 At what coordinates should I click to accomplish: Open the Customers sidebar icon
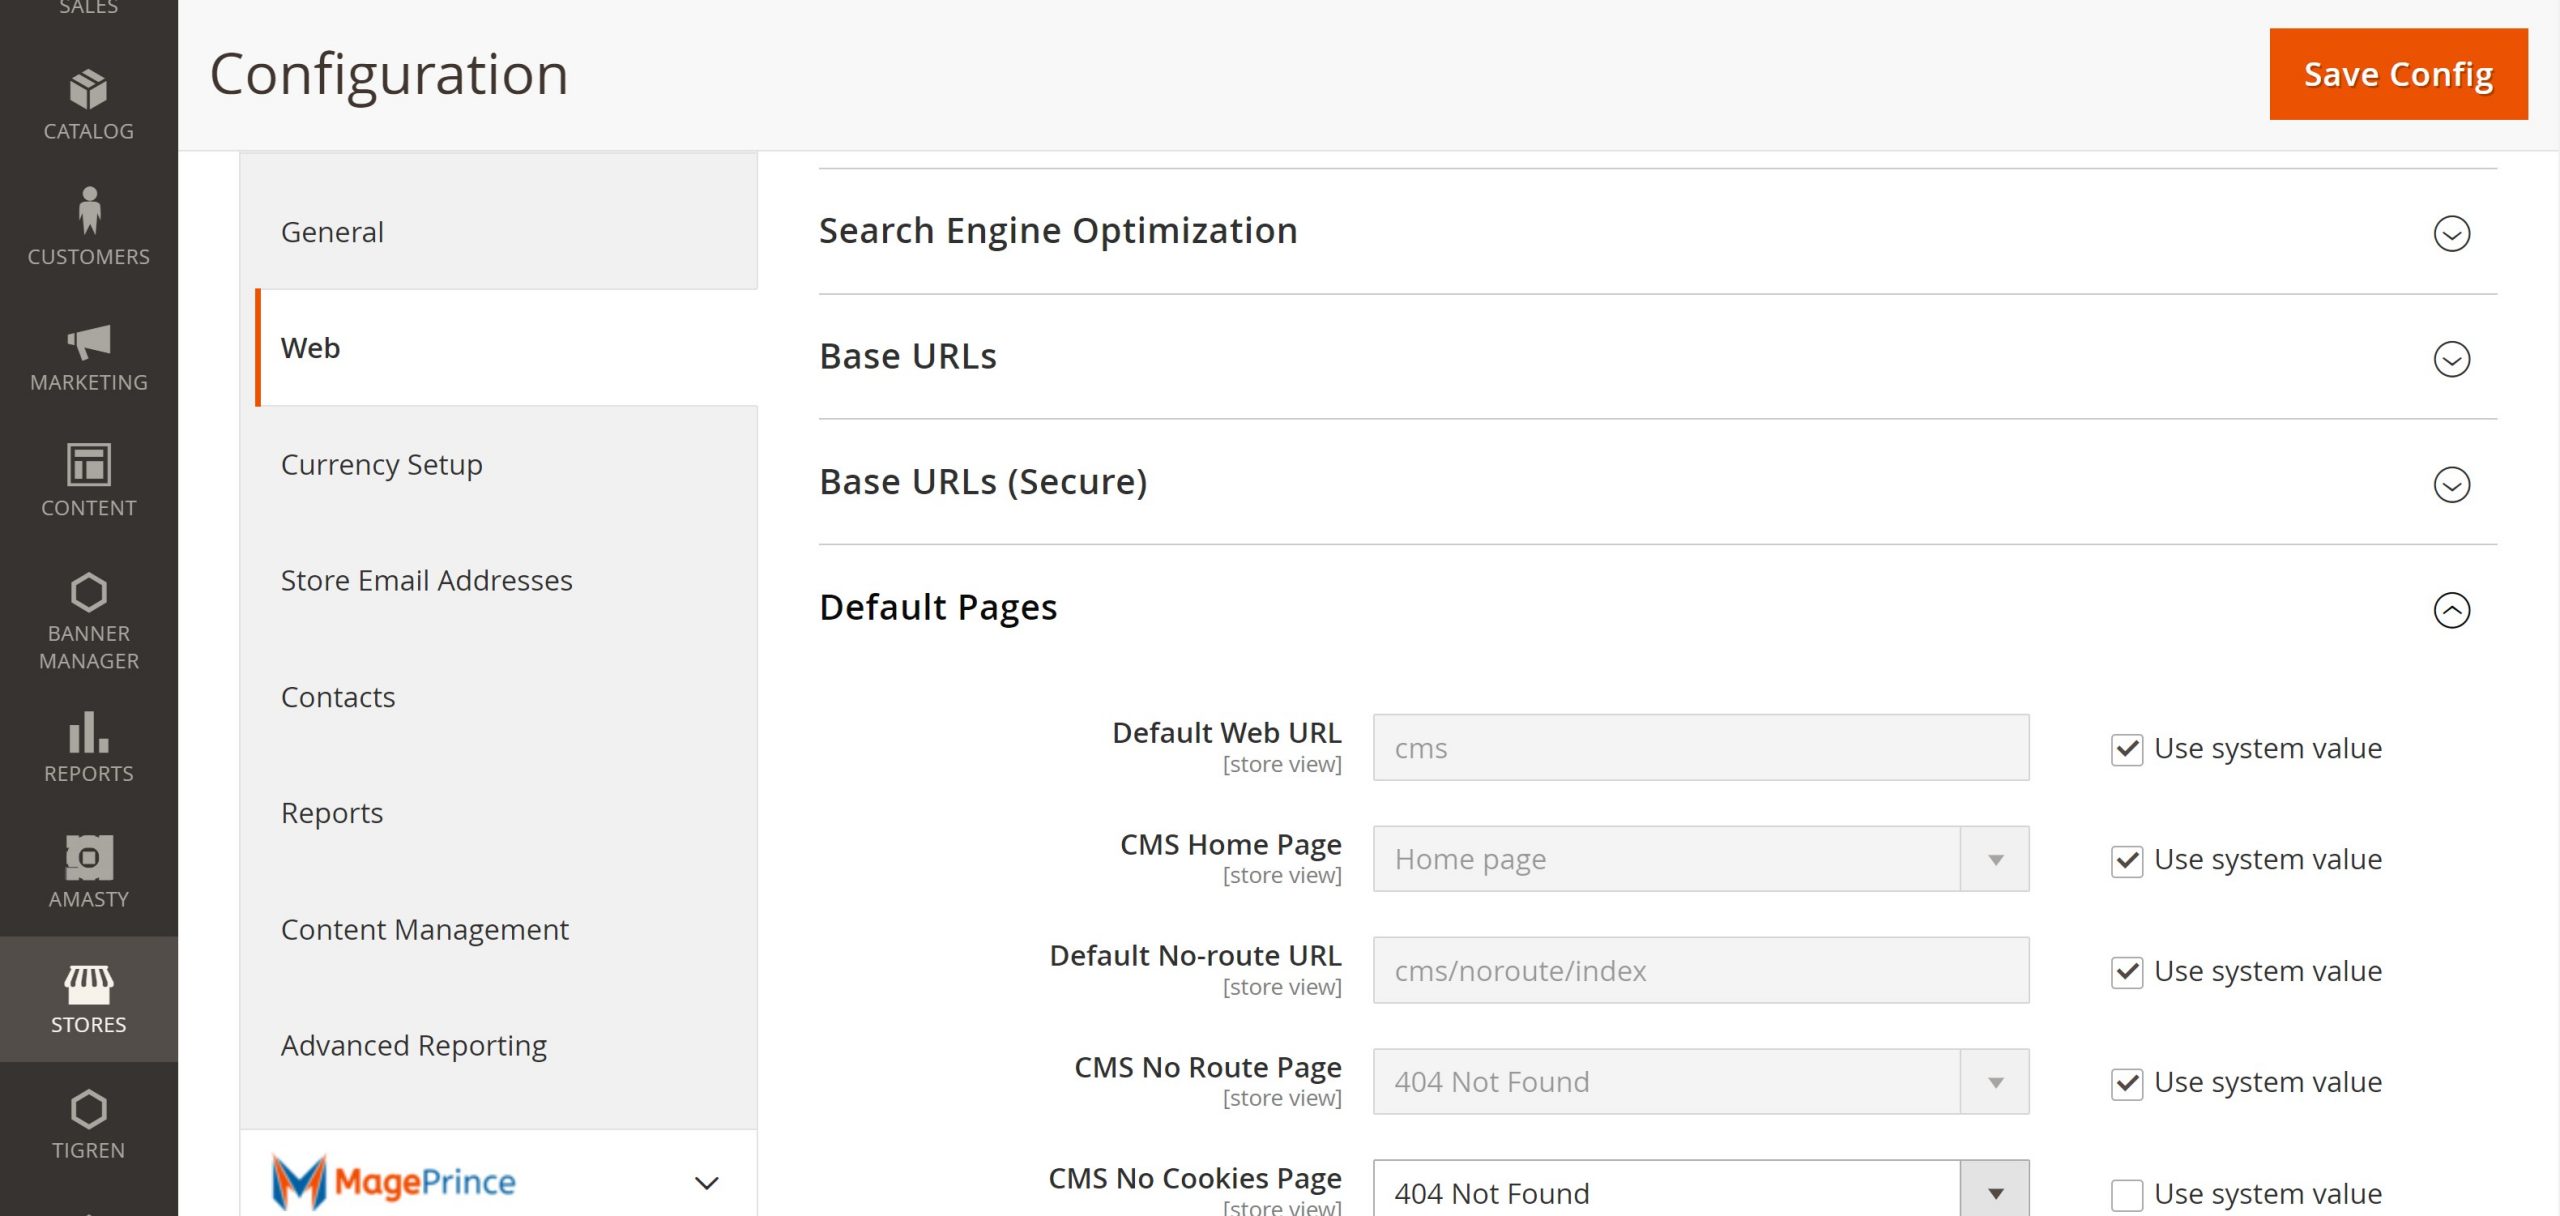[x=88, y=211]
